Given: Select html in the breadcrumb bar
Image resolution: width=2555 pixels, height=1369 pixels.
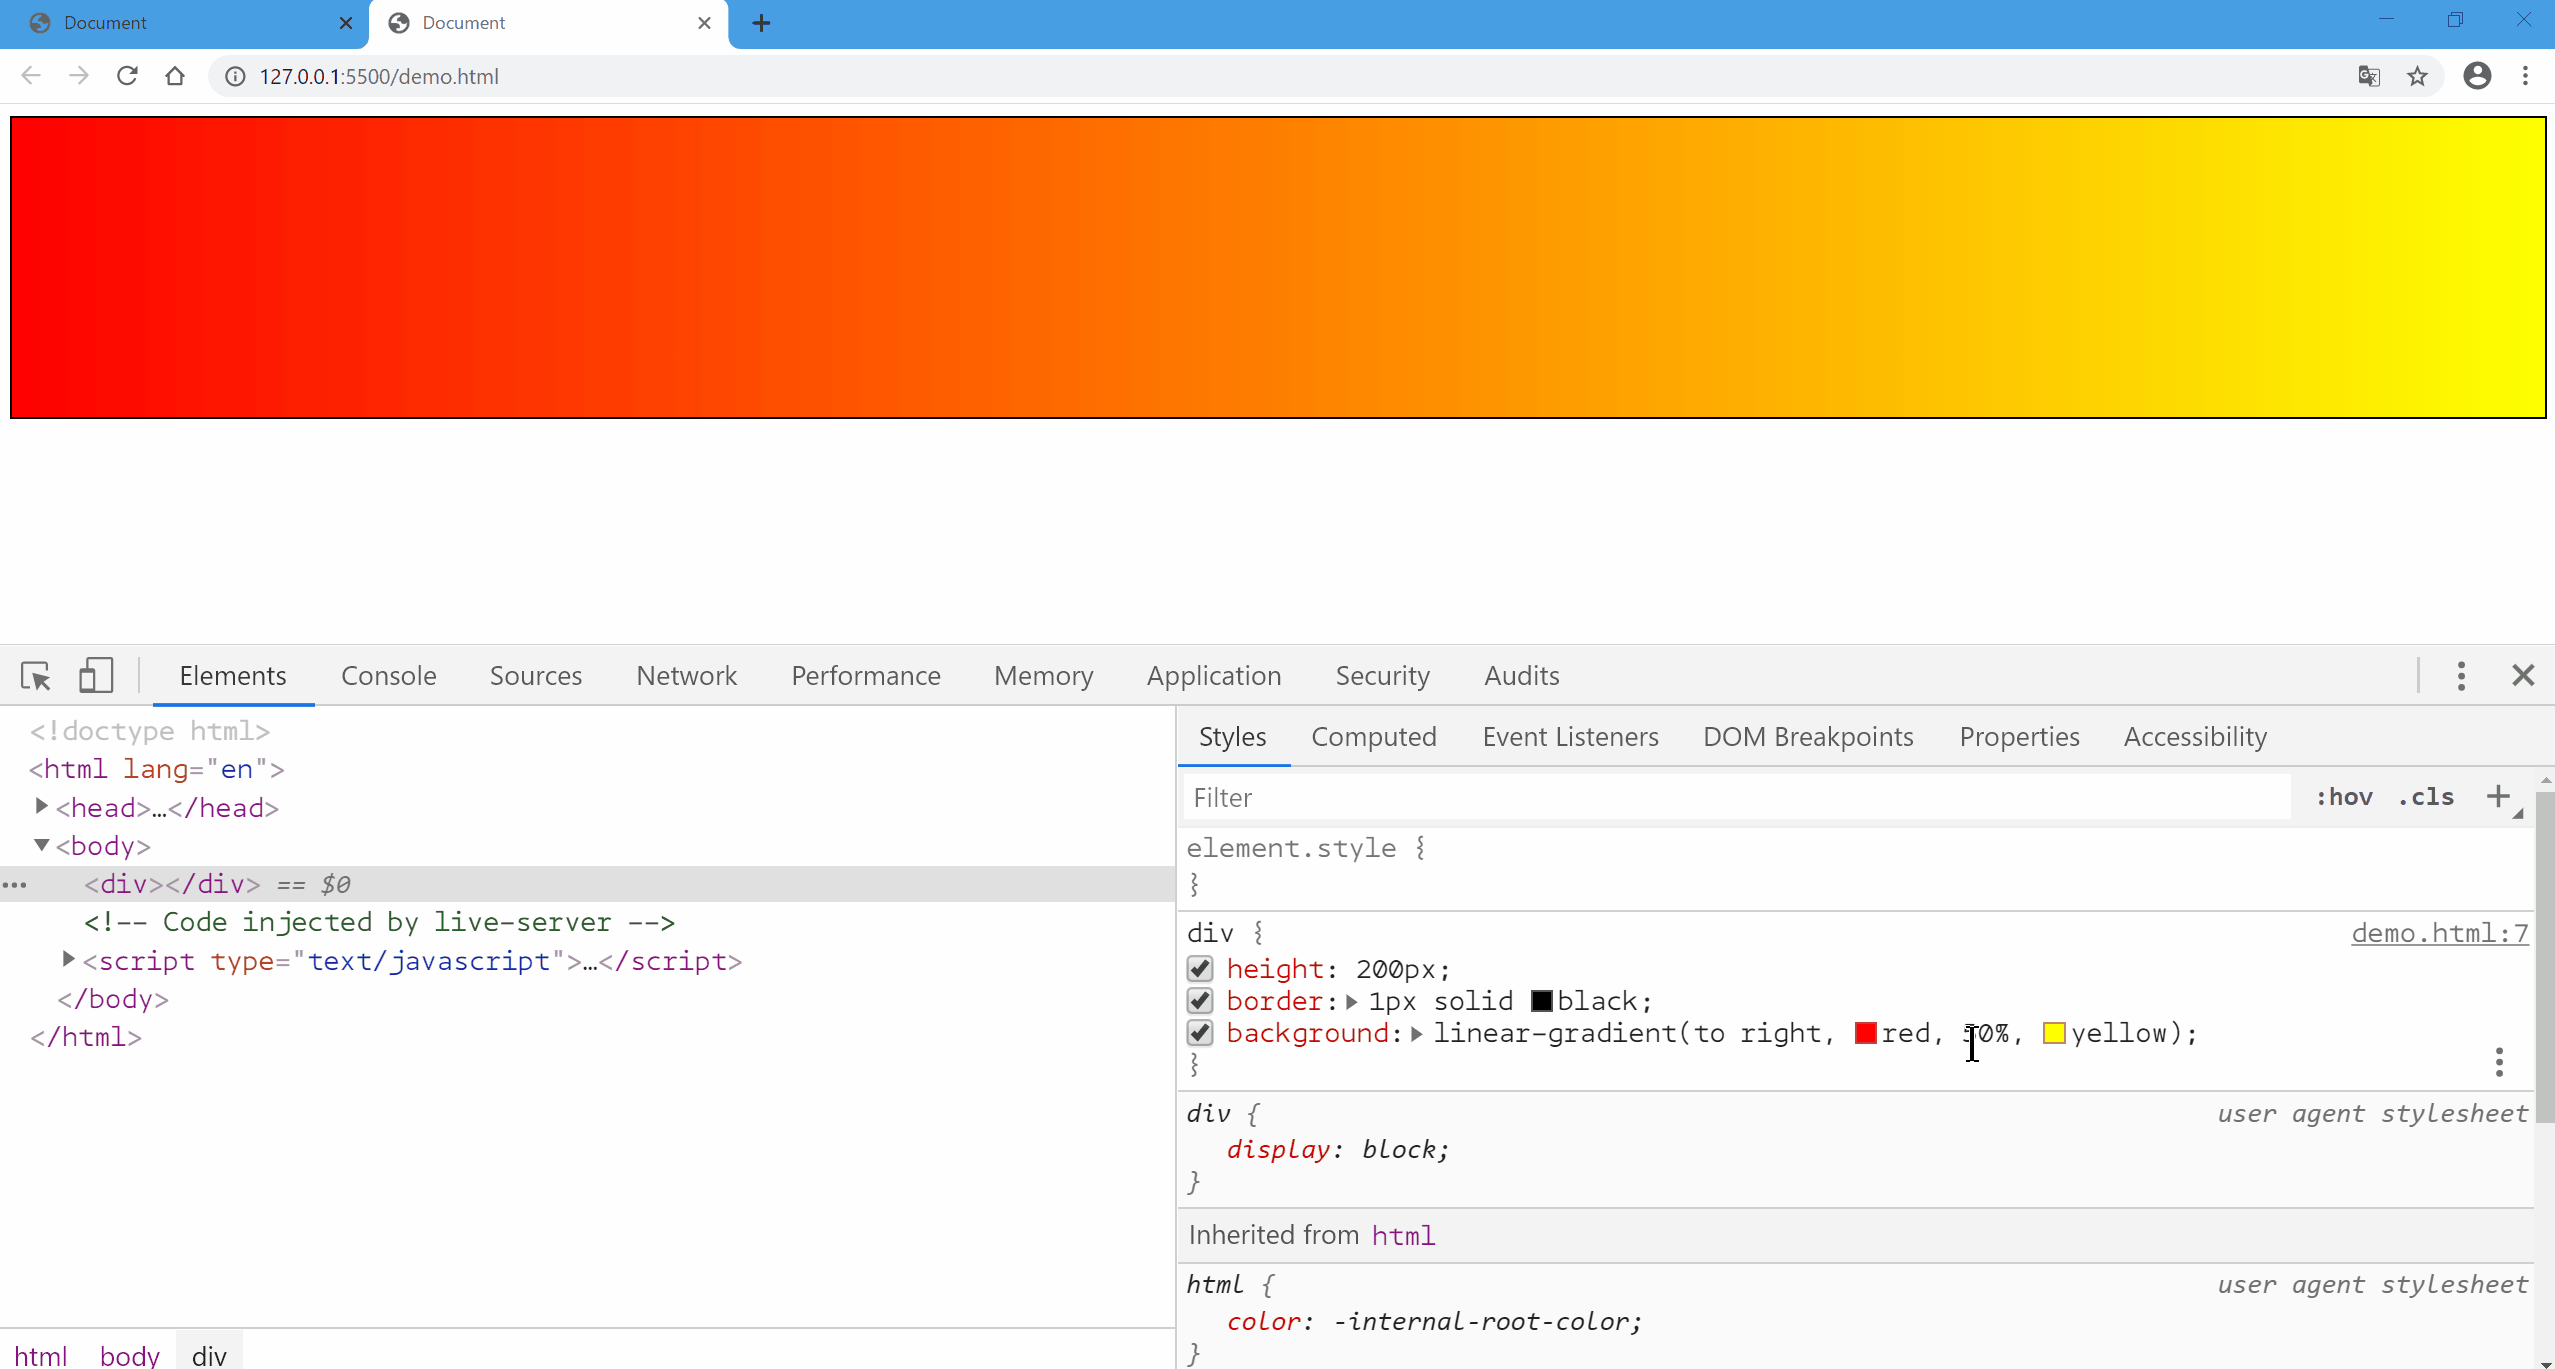Looking at the screenshot, I should point(41,1355).
